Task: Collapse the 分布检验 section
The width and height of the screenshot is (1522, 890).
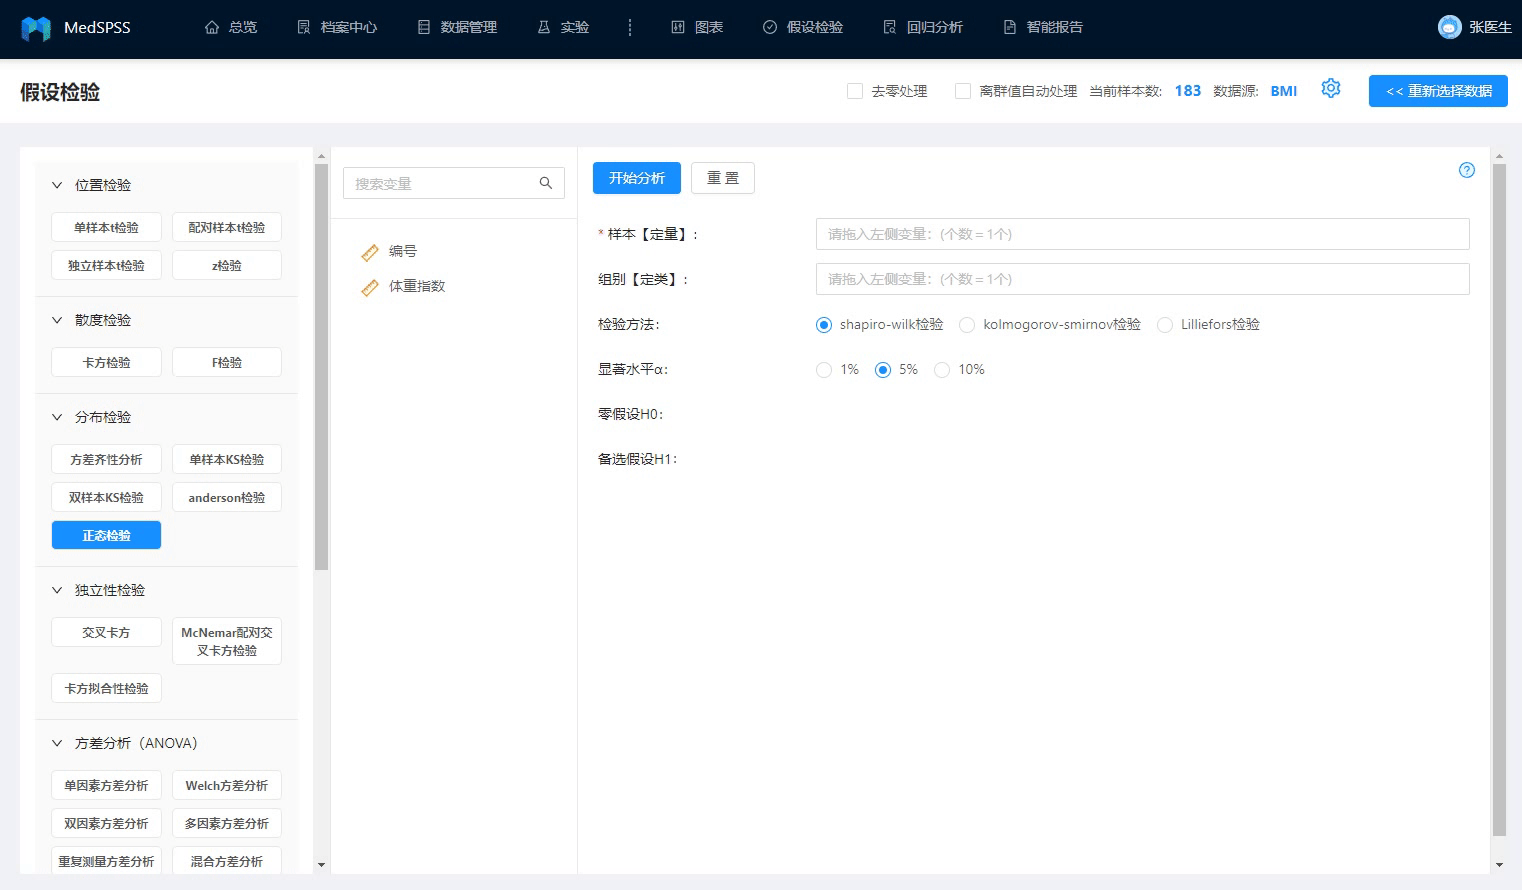Action: click(57, 417)
